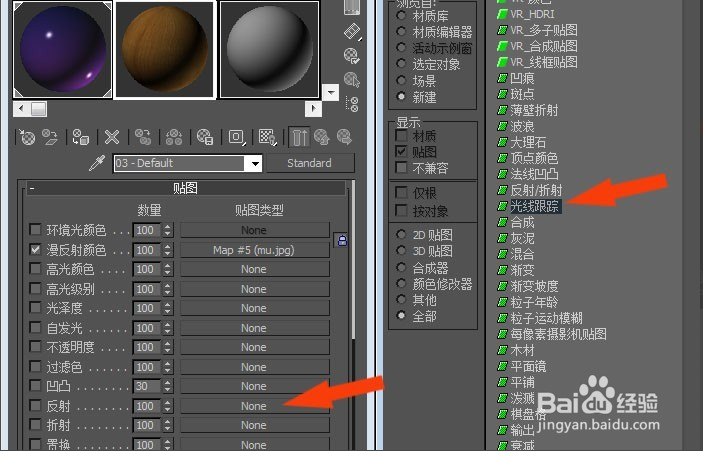This screenshot has height=451, width=703.
Task: Click the Select by Material icon
Action: point(352,80)
